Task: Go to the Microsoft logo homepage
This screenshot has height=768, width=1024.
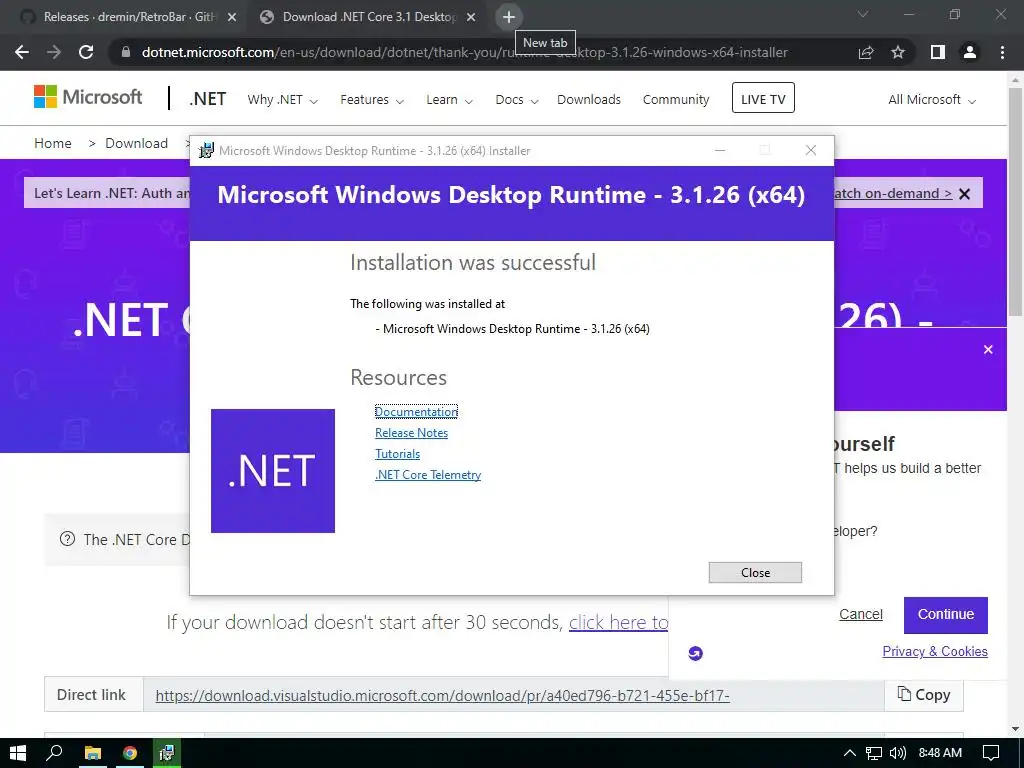Action: point(88,97)
